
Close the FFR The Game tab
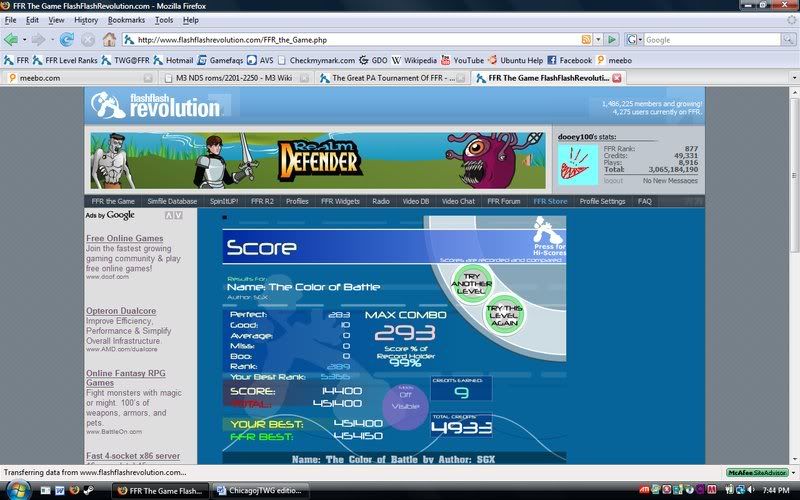[616, 77]
